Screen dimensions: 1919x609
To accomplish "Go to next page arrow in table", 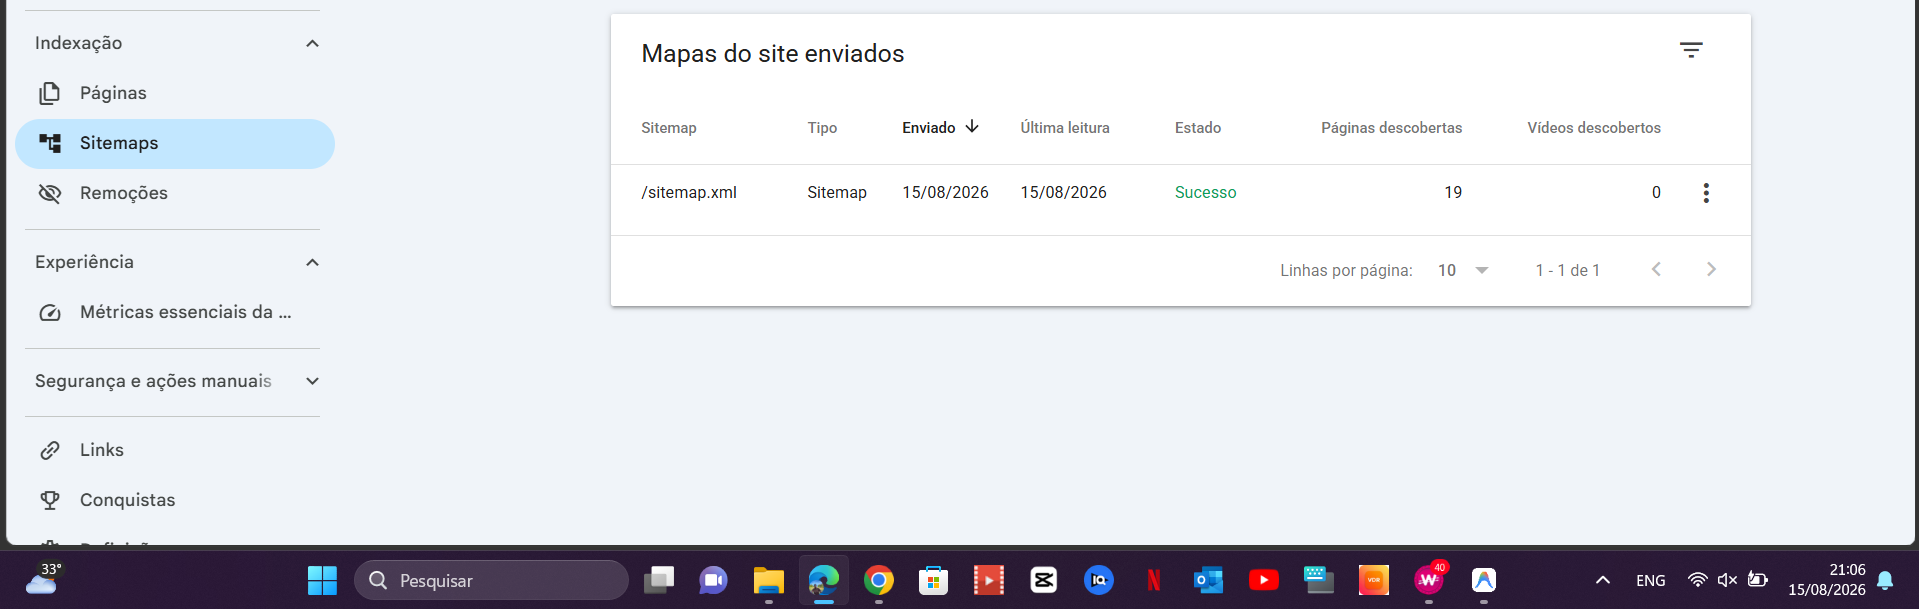I will pyautogui.click(x=1711, y=270).
